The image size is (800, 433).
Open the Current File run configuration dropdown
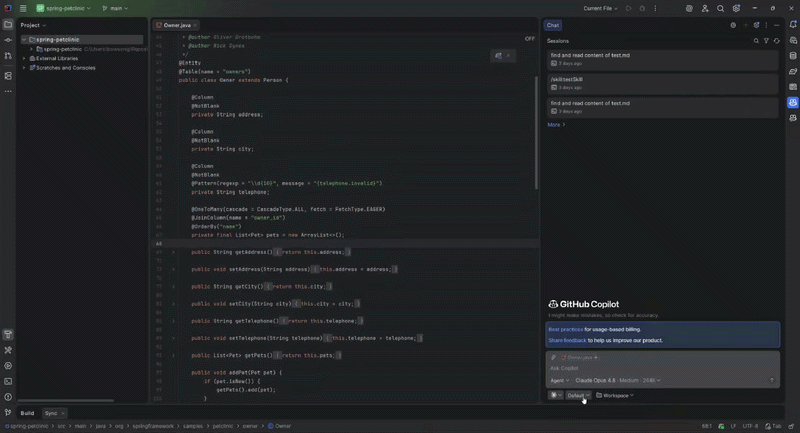click(601, 8)
